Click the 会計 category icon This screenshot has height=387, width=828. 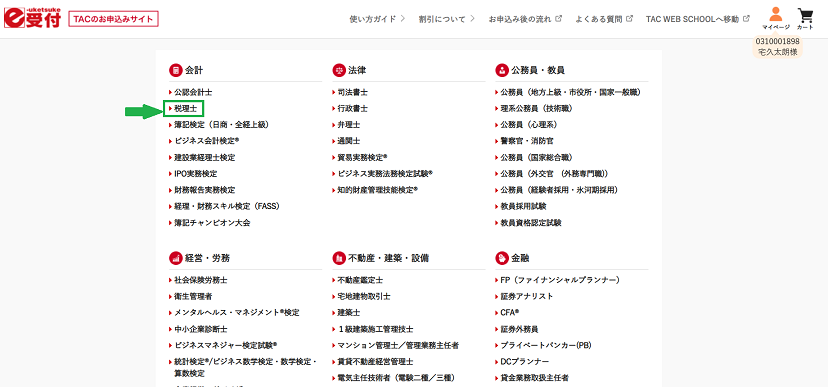click(175, 70)
